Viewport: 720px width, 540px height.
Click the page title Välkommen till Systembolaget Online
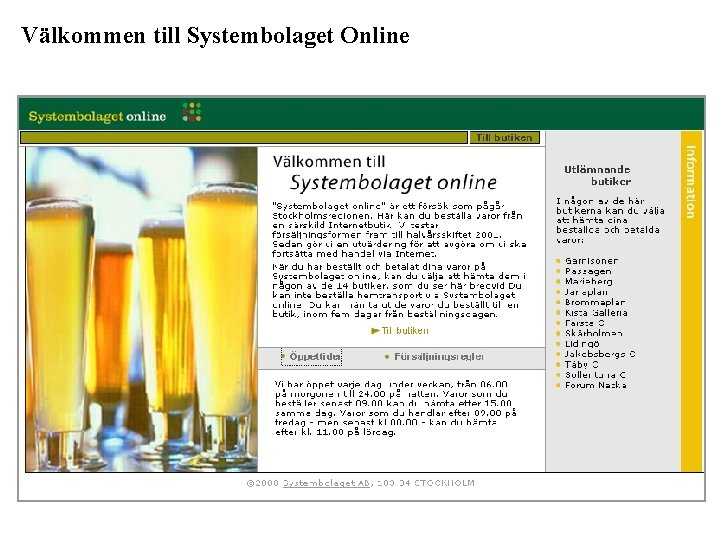pyautogui.click(x=215, y=35)
